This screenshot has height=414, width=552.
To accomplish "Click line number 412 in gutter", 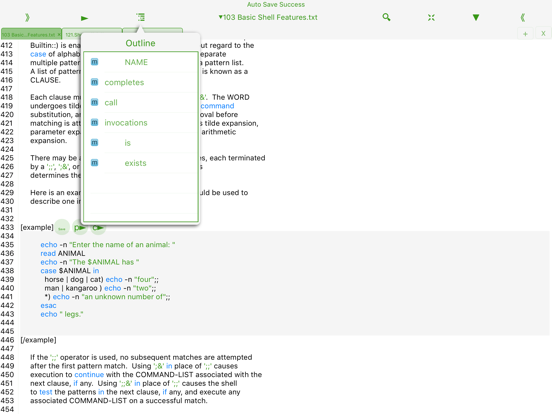I will tap(7, 45).
